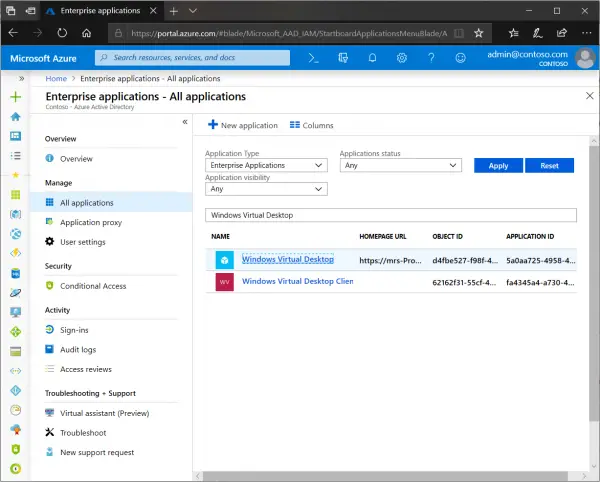Open the Azure Active Directory diamond icon

tap(16, 391)
